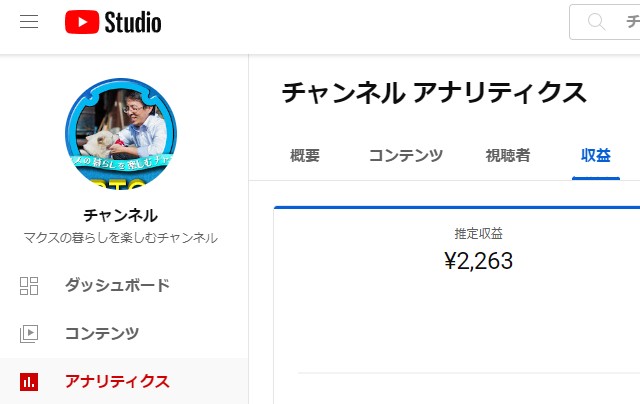This screenshot has height=404, width=640.
Task: Click the red Analytics bar chart icon
Action: point(29,382)
